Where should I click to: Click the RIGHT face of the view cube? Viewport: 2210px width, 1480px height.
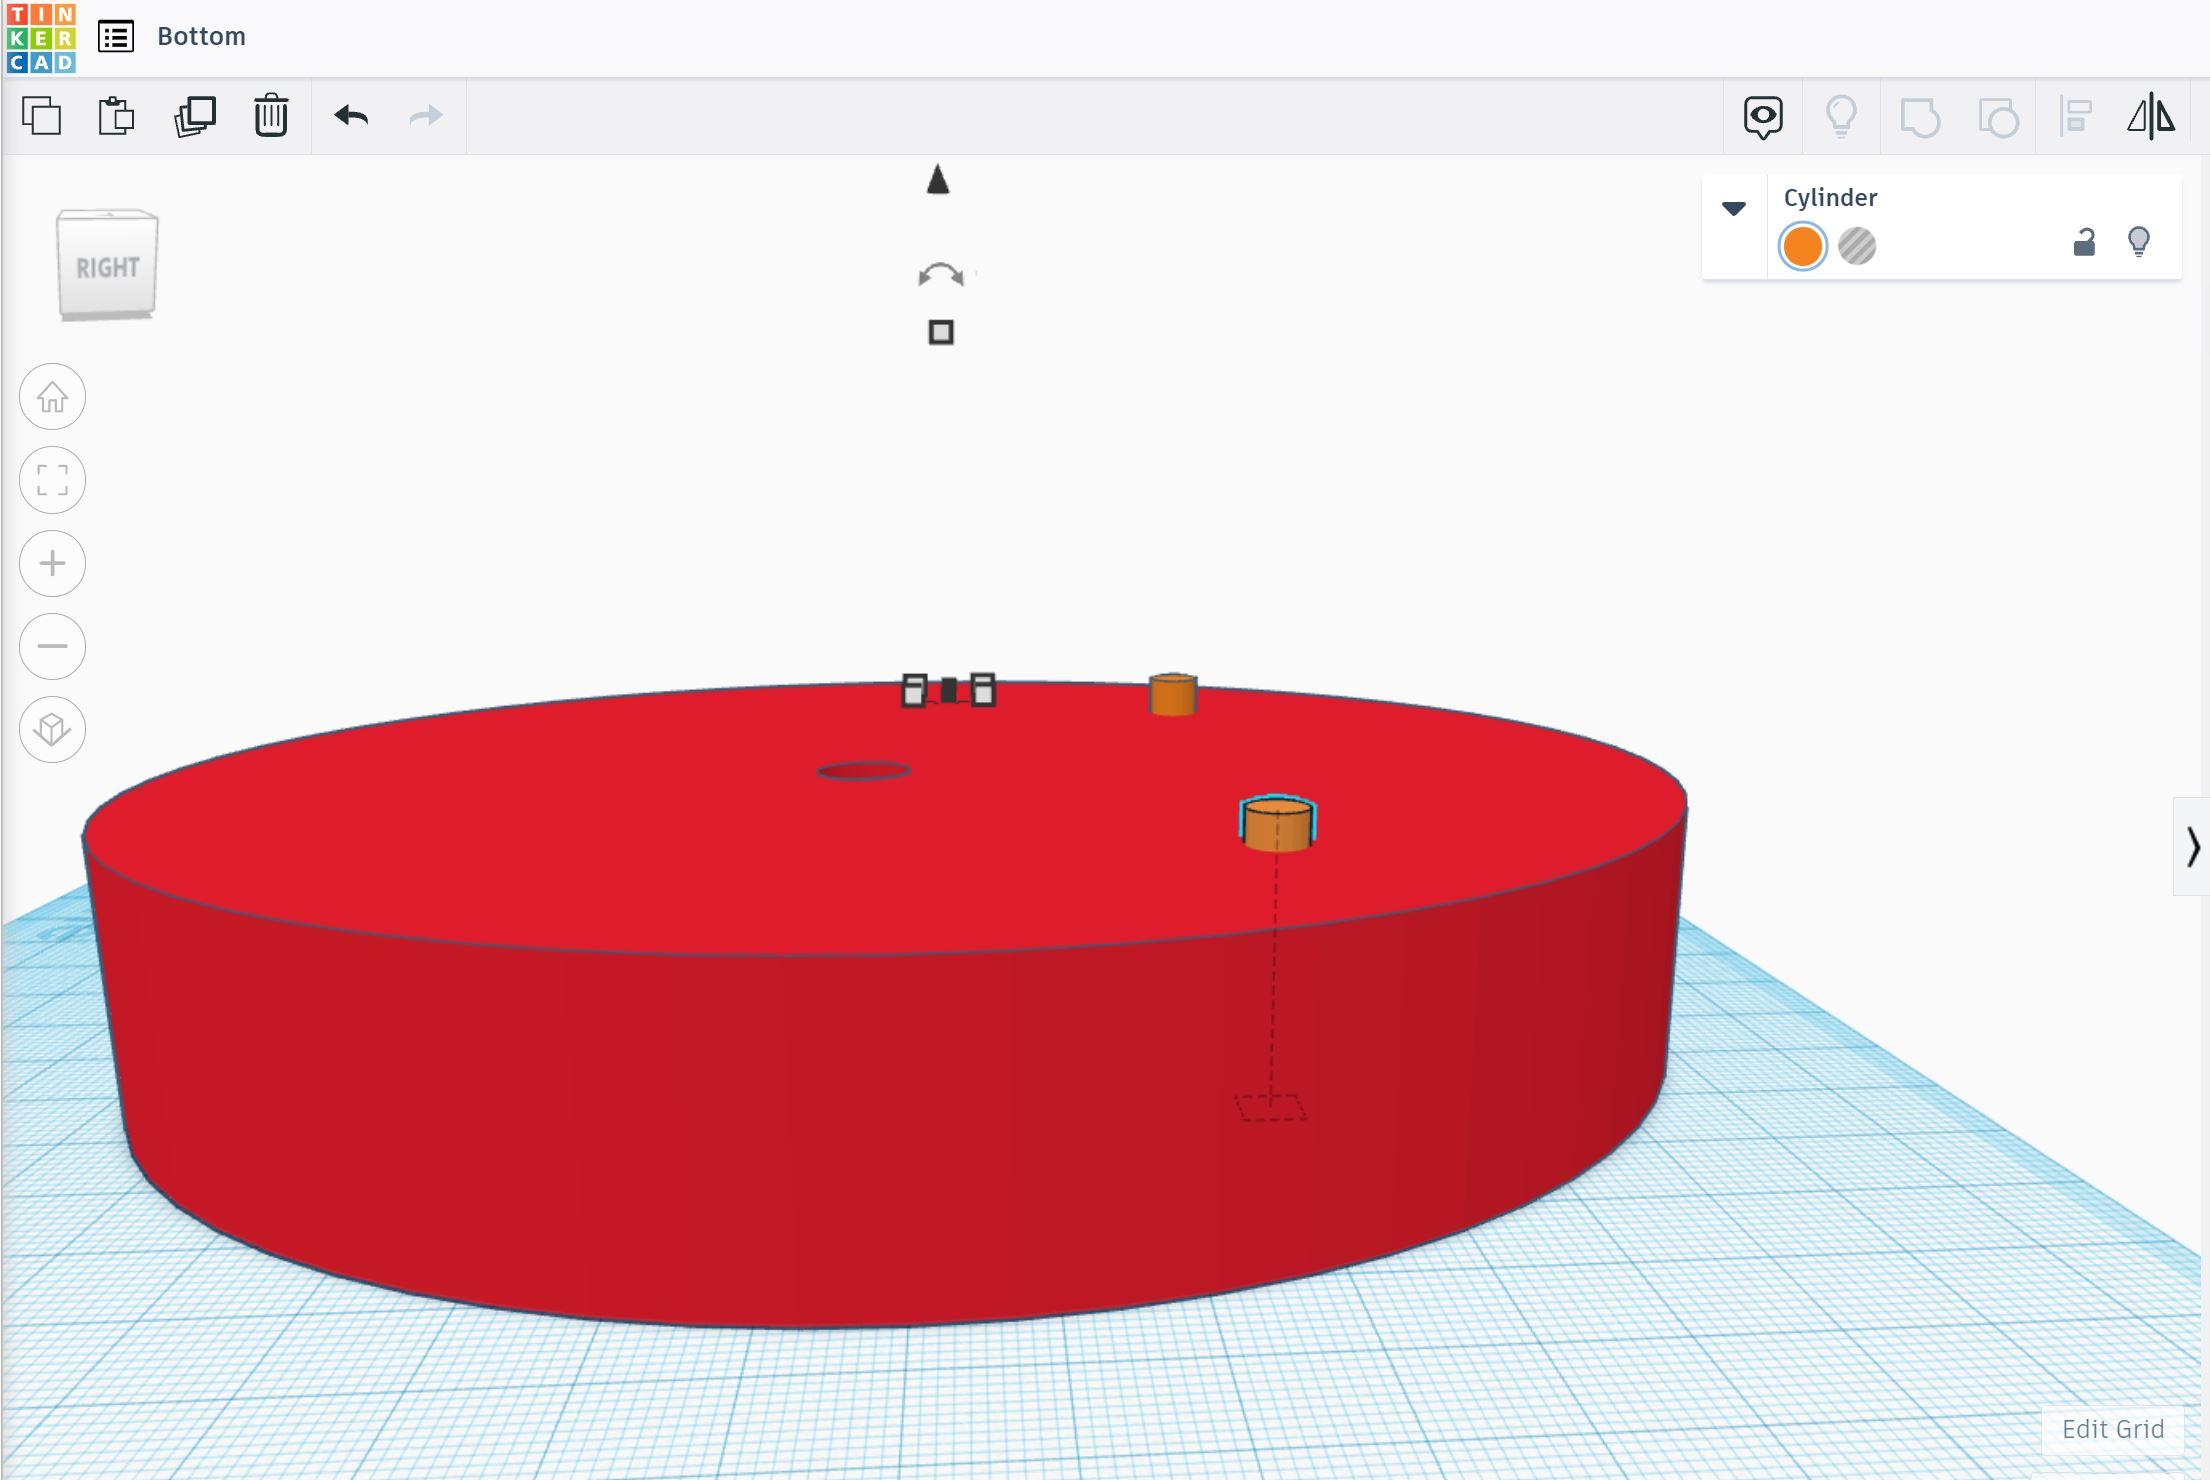click(107, 266)
